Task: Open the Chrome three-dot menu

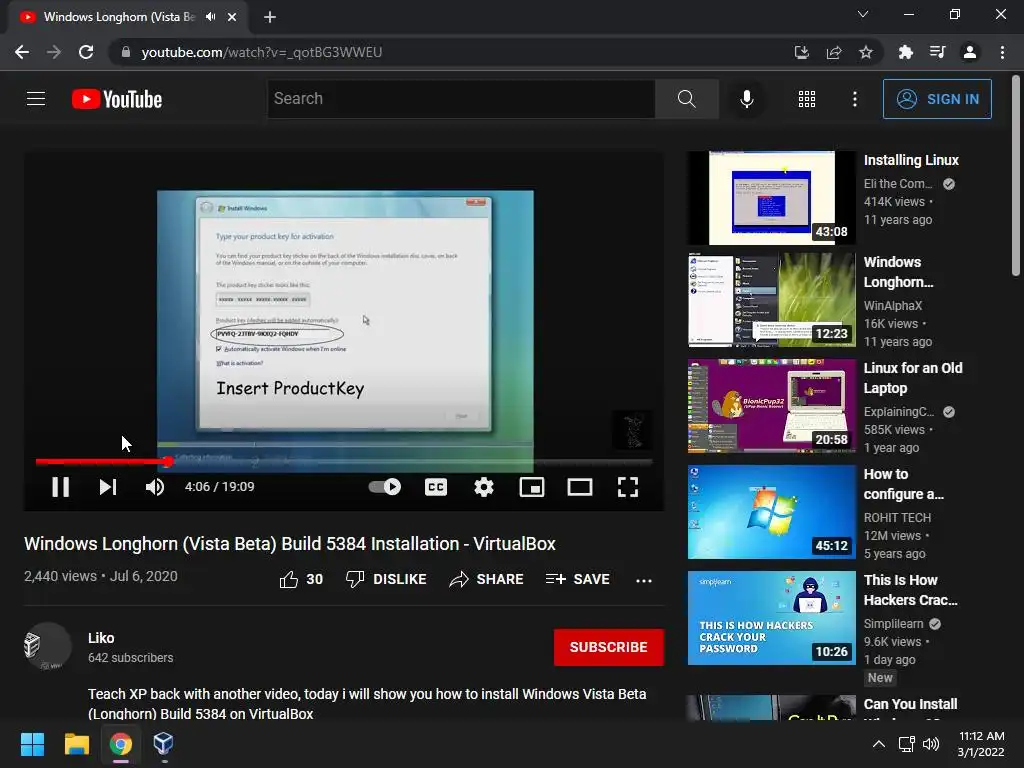Action: click(x=1002, y=52)
